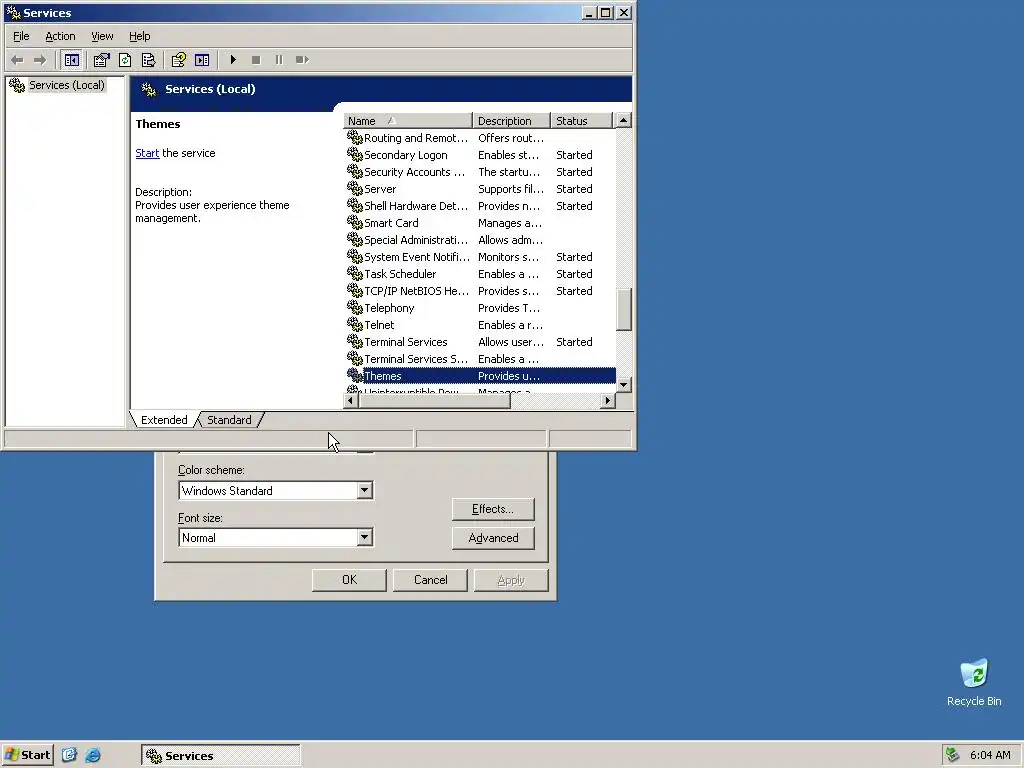The width and height of the screenshot is (1024, 768).
Task: Click the Start link to start the service
Action: pos(147,153)
